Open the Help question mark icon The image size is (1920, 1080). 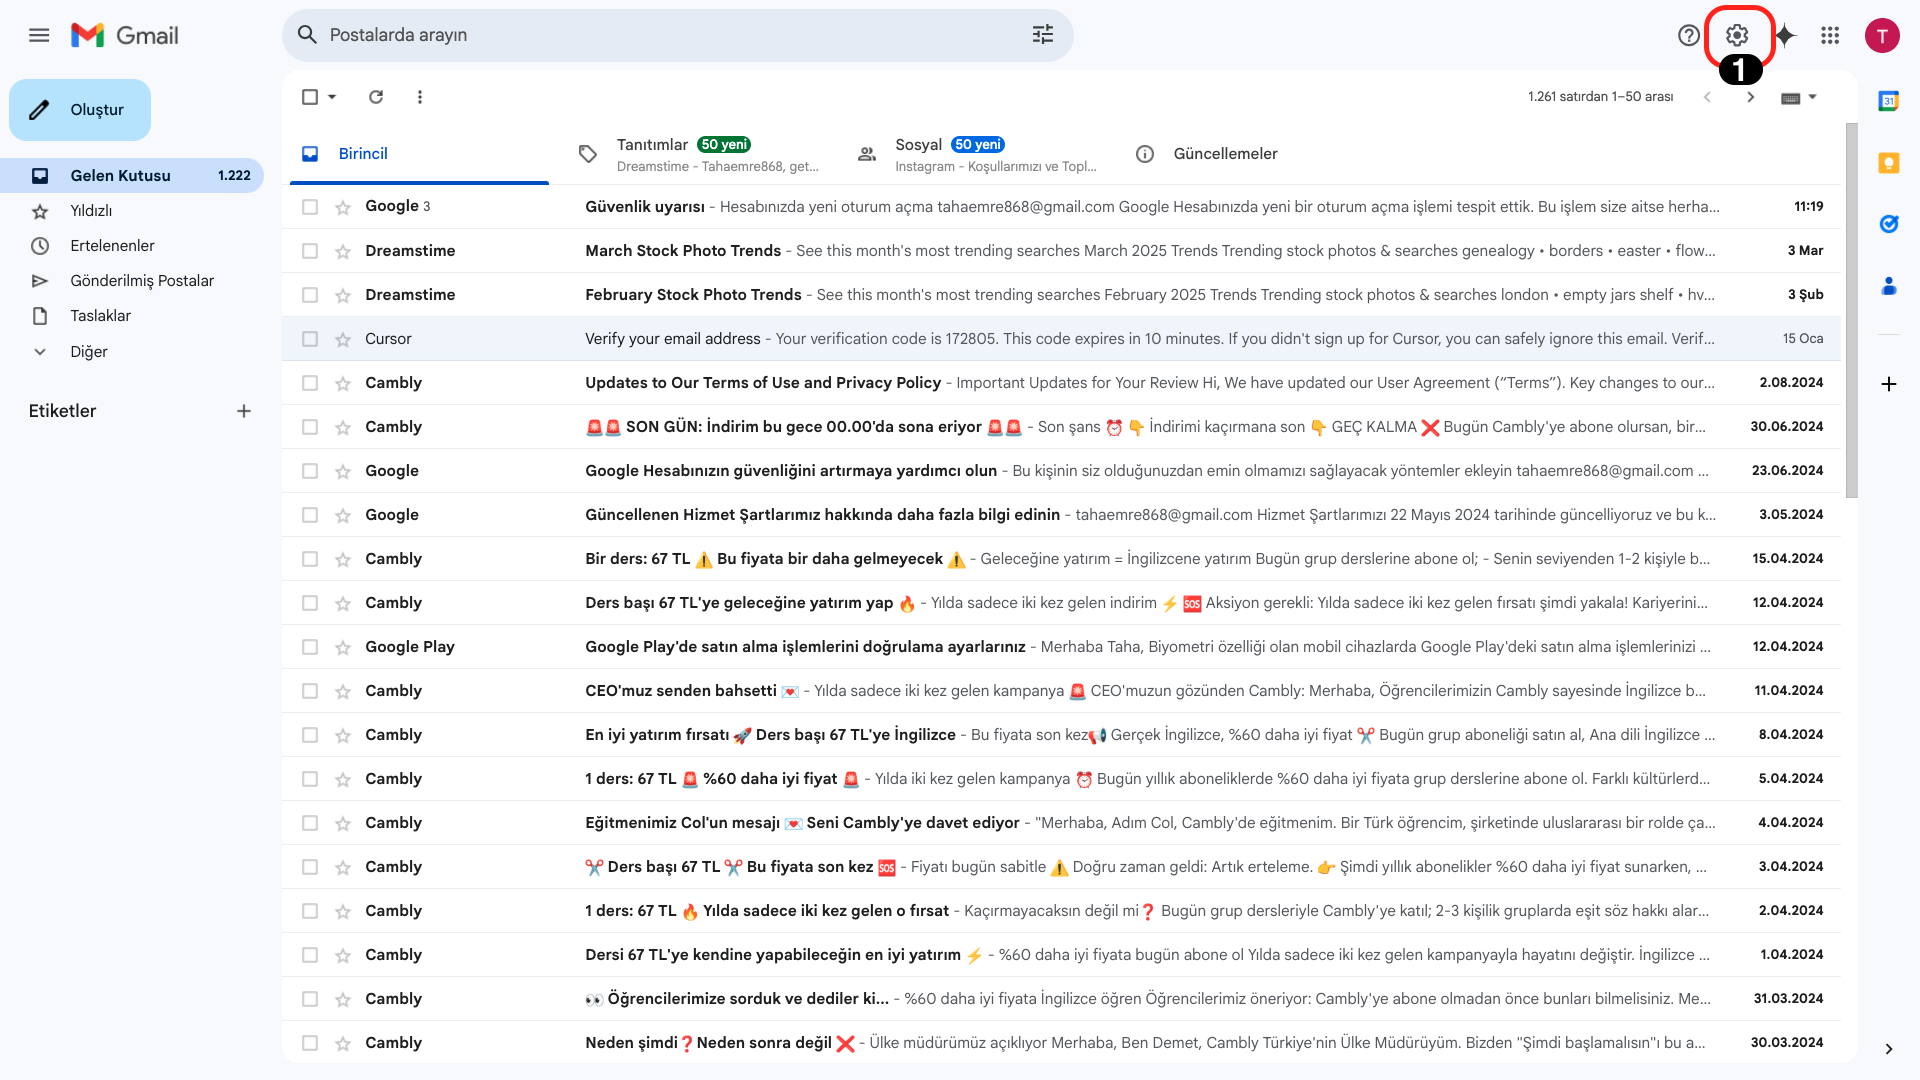pyautogui.click(x=1689, y=36)
